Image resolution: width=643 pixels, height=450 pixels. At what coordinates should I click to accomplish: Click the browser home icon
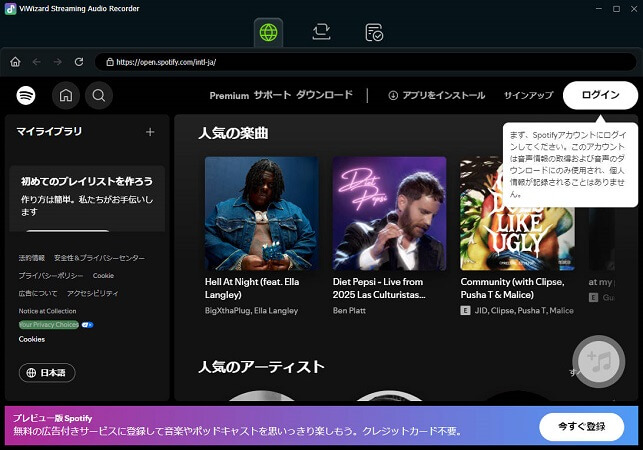(x=15, y=62)
